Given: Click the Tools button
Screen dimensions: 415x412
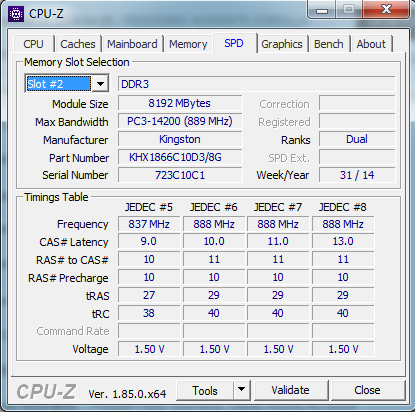Looking at the screenshot, I should click(205, 390).
